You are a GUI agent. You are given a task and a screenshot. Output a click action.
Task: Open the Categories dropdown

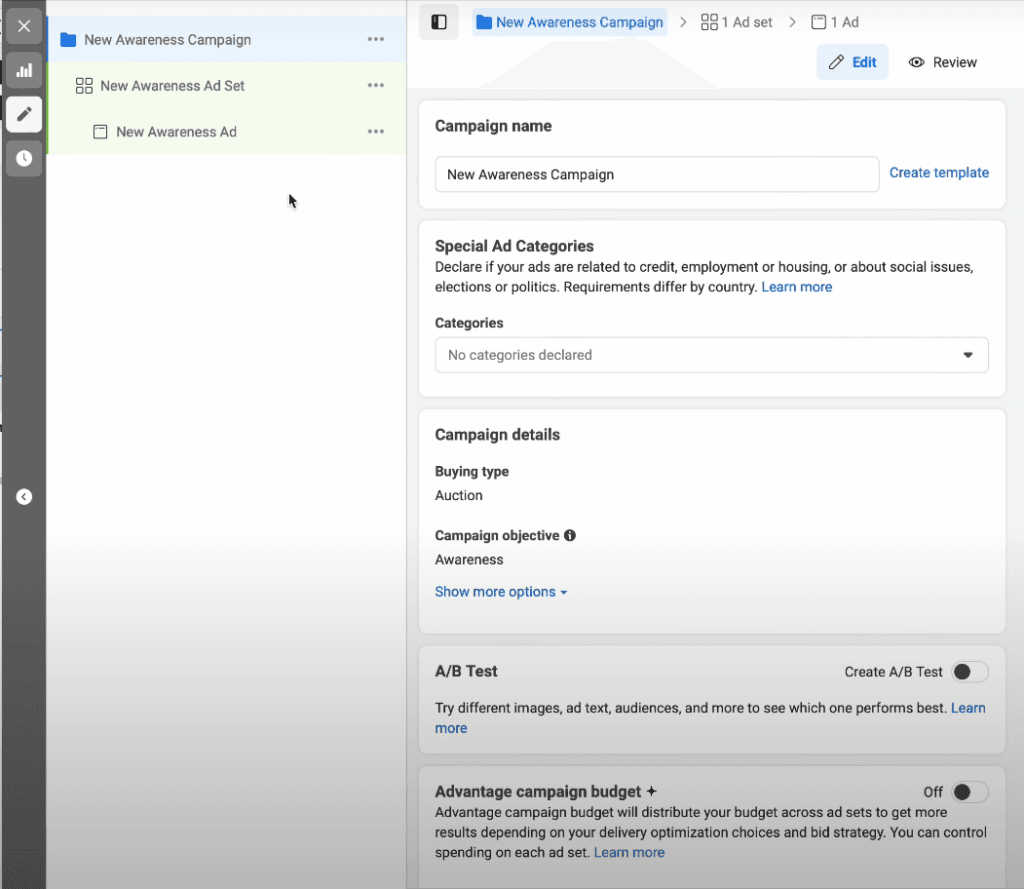(711, 355)
